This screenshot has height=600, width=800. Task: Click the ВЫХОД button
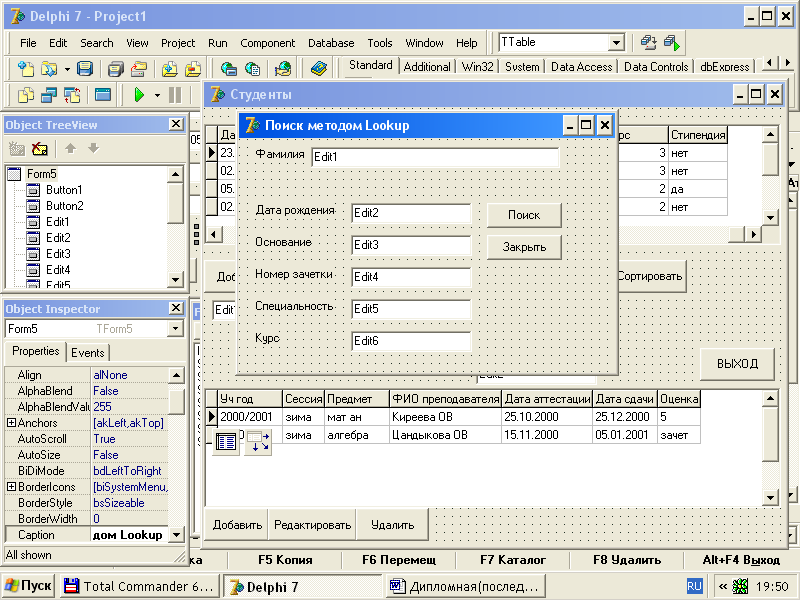[737, 364]
